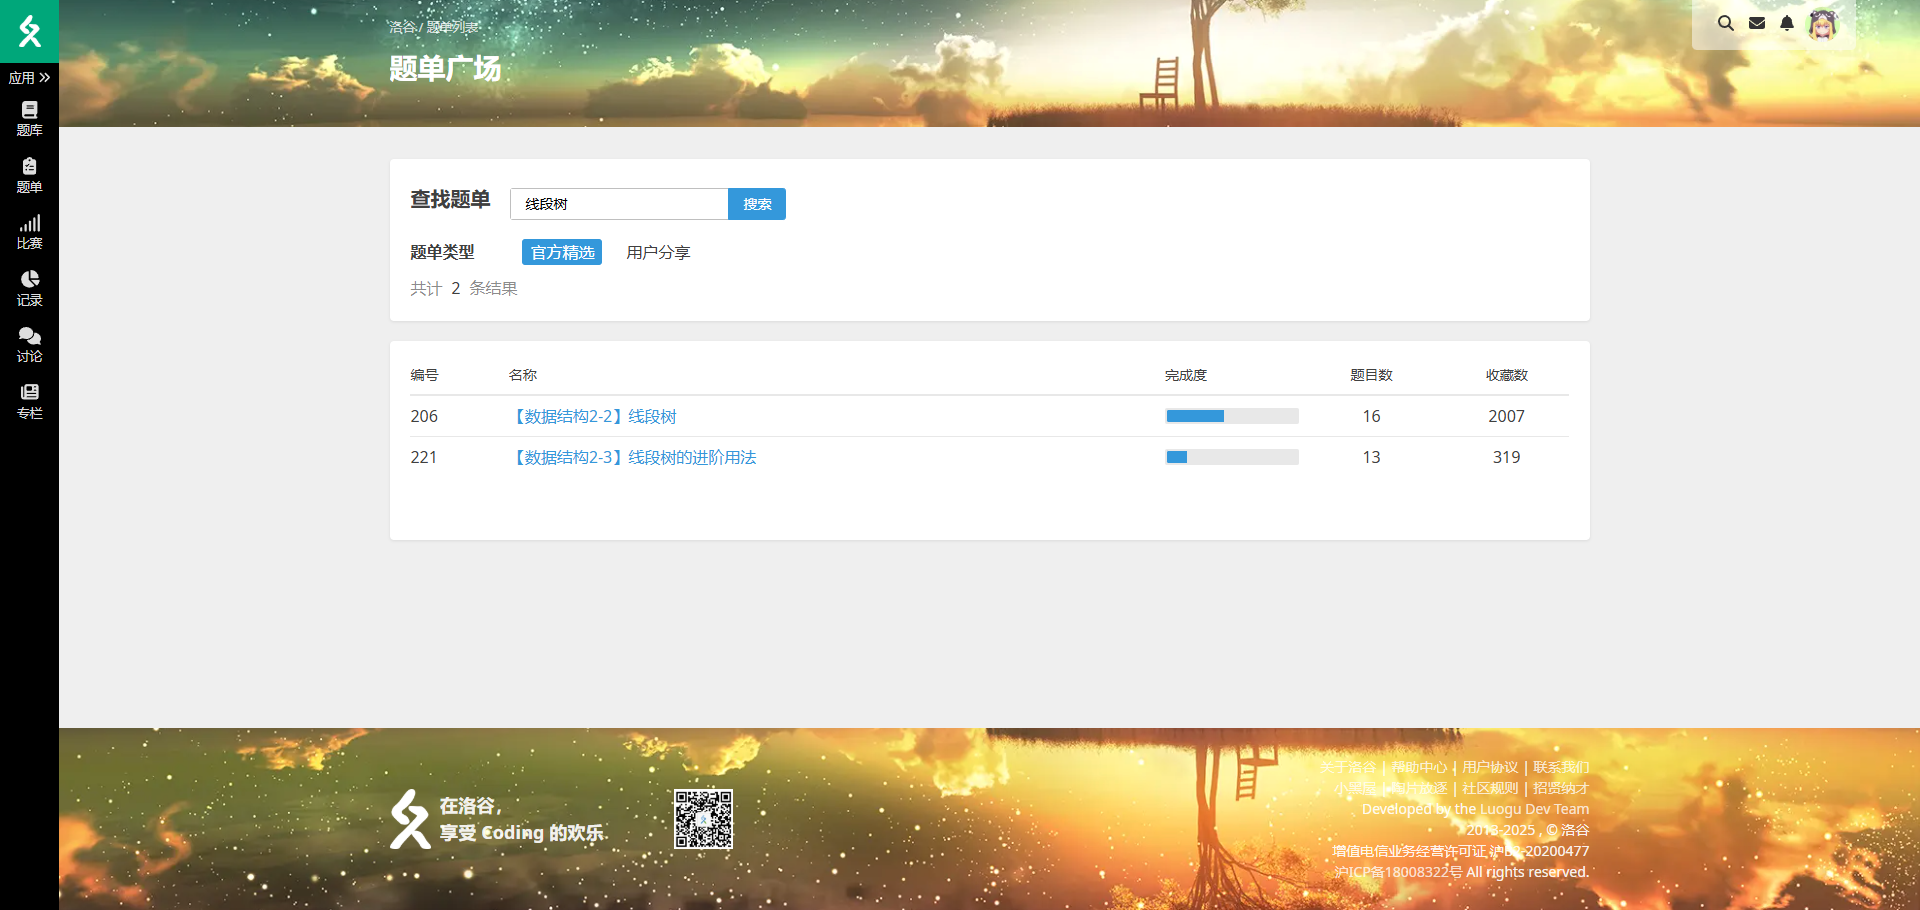Click the user avatar in header
This screenshot has height=910, width=1920.
[x=1823, y=24]
